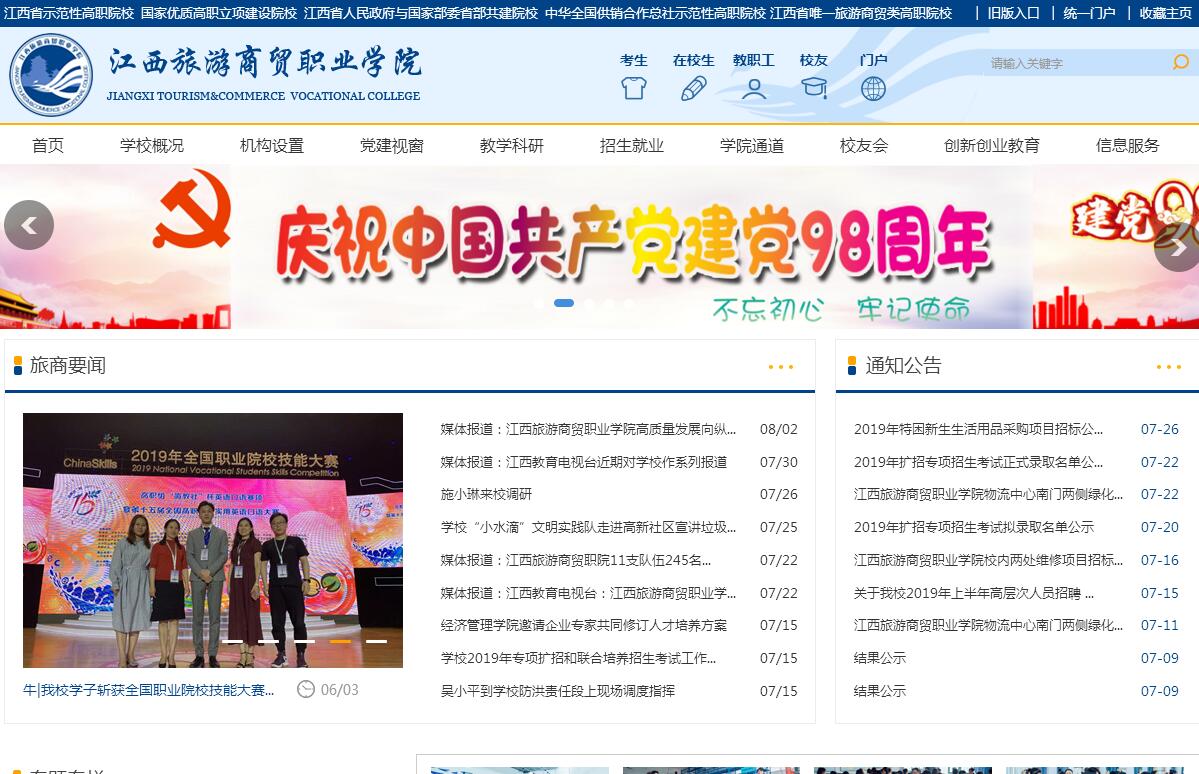Open news 媒体报道：江西旅游商贸职业学院高质量发展向纵
The height and width of the screenshot is (774, 1199).
(588, 429)
